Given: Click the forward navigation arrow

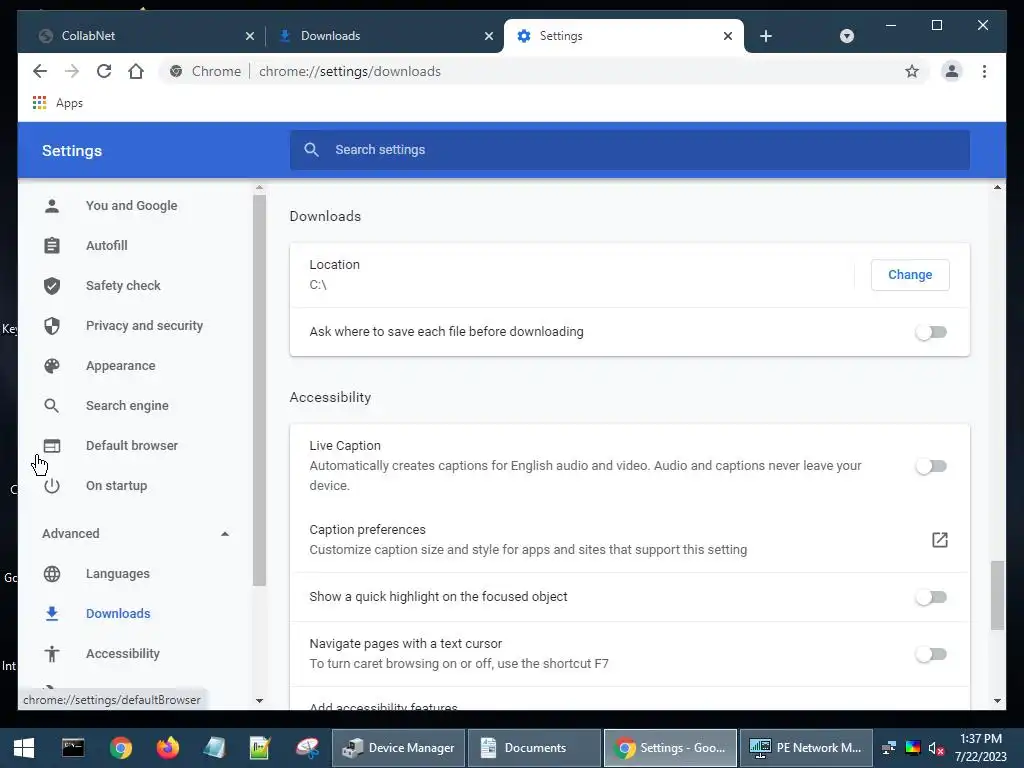Looking at the screenshot, I should pos(72,71).
